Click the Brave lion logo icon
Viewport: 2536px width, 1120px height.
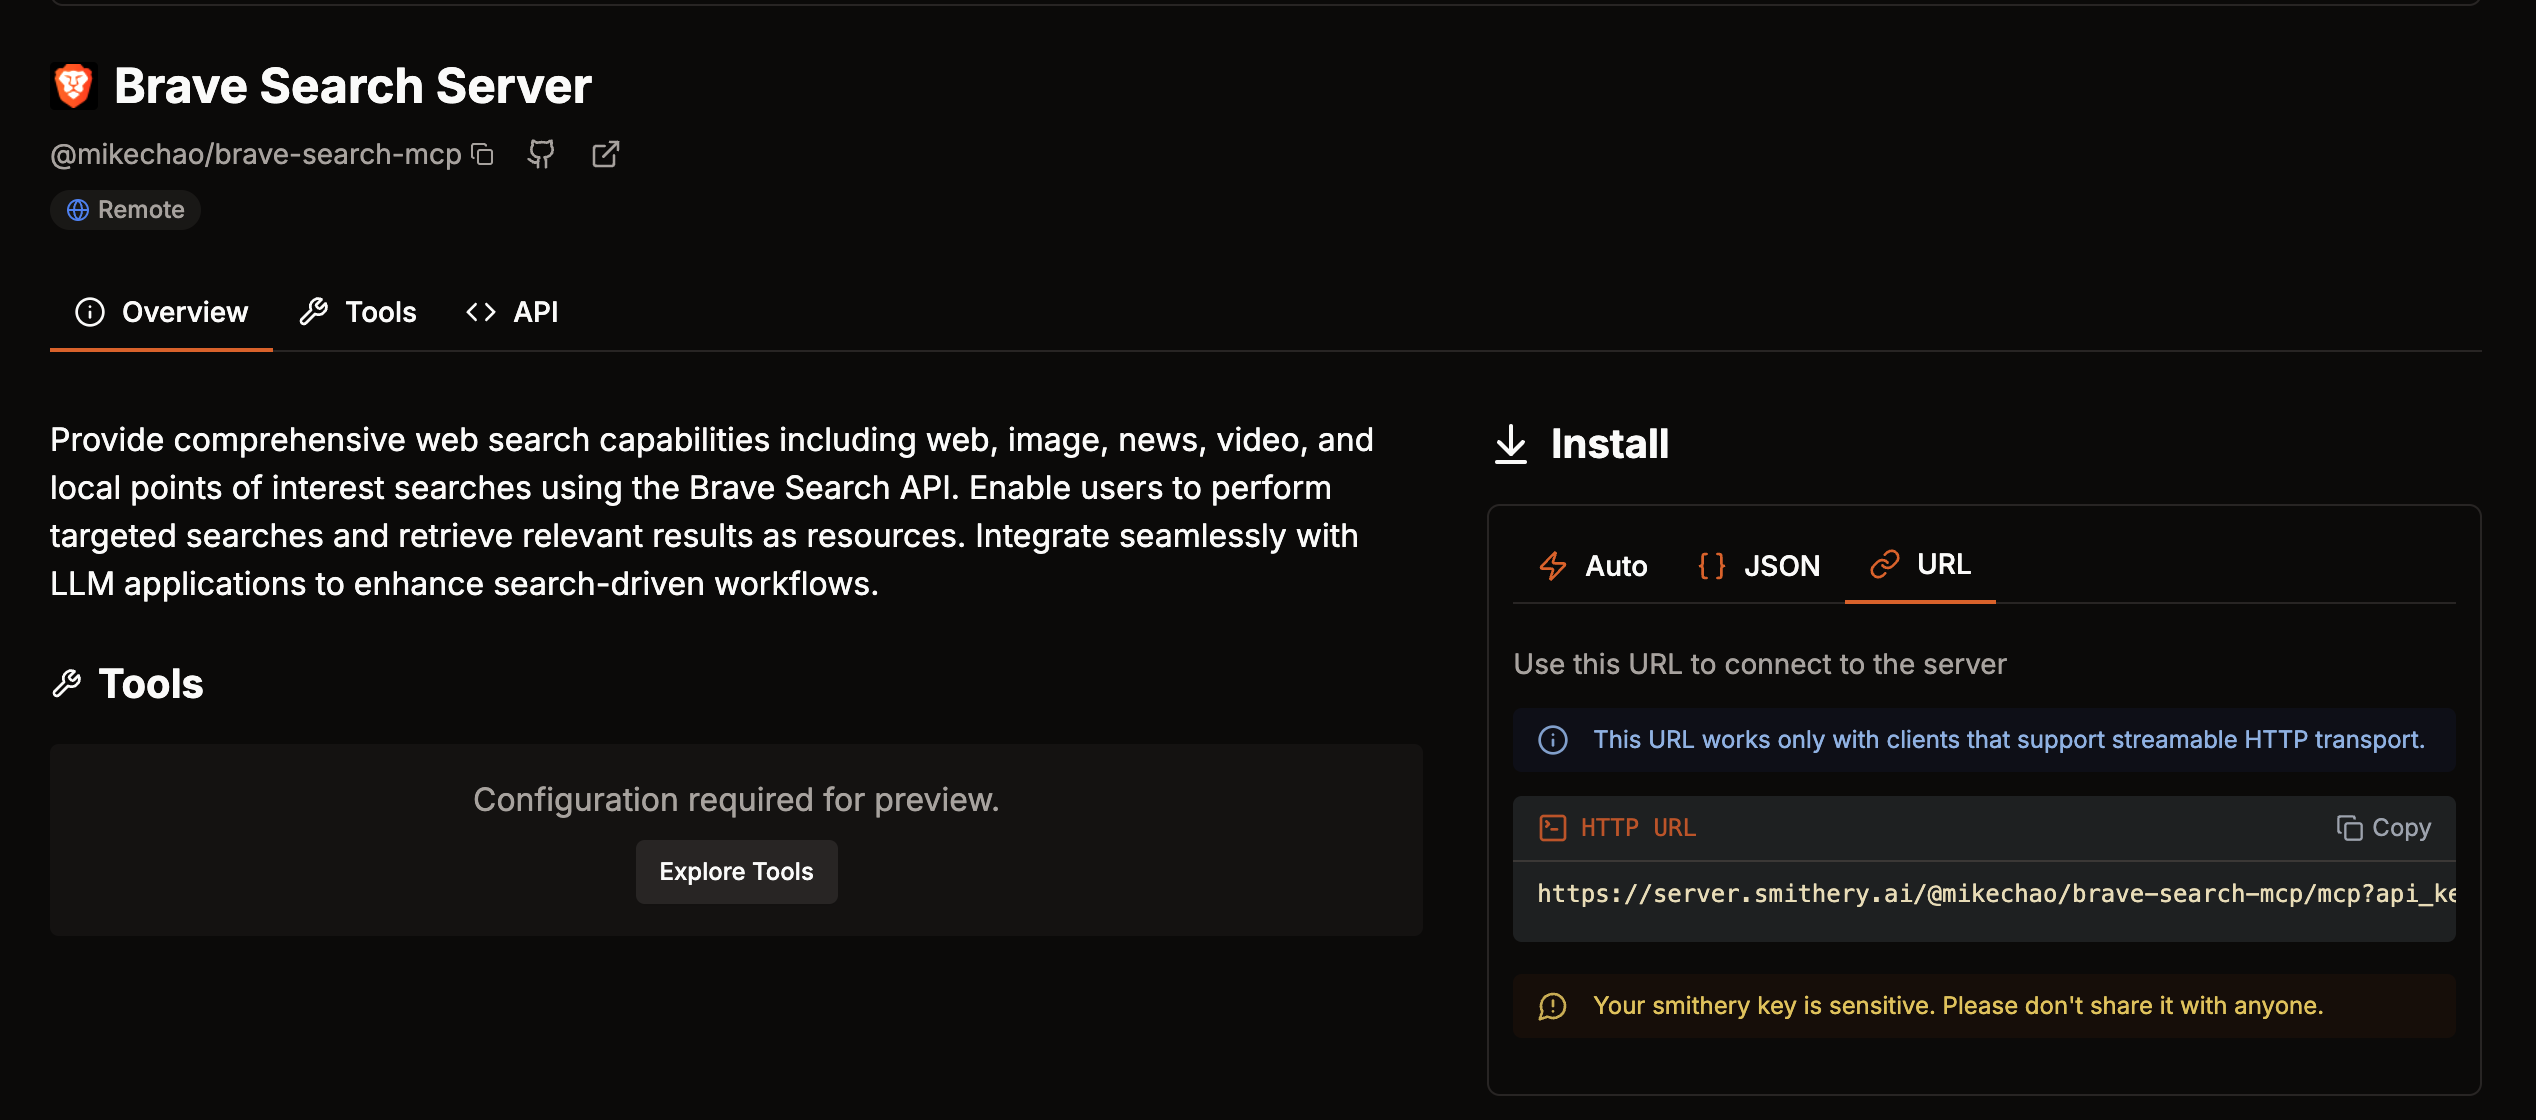click(x=73, y=86)
